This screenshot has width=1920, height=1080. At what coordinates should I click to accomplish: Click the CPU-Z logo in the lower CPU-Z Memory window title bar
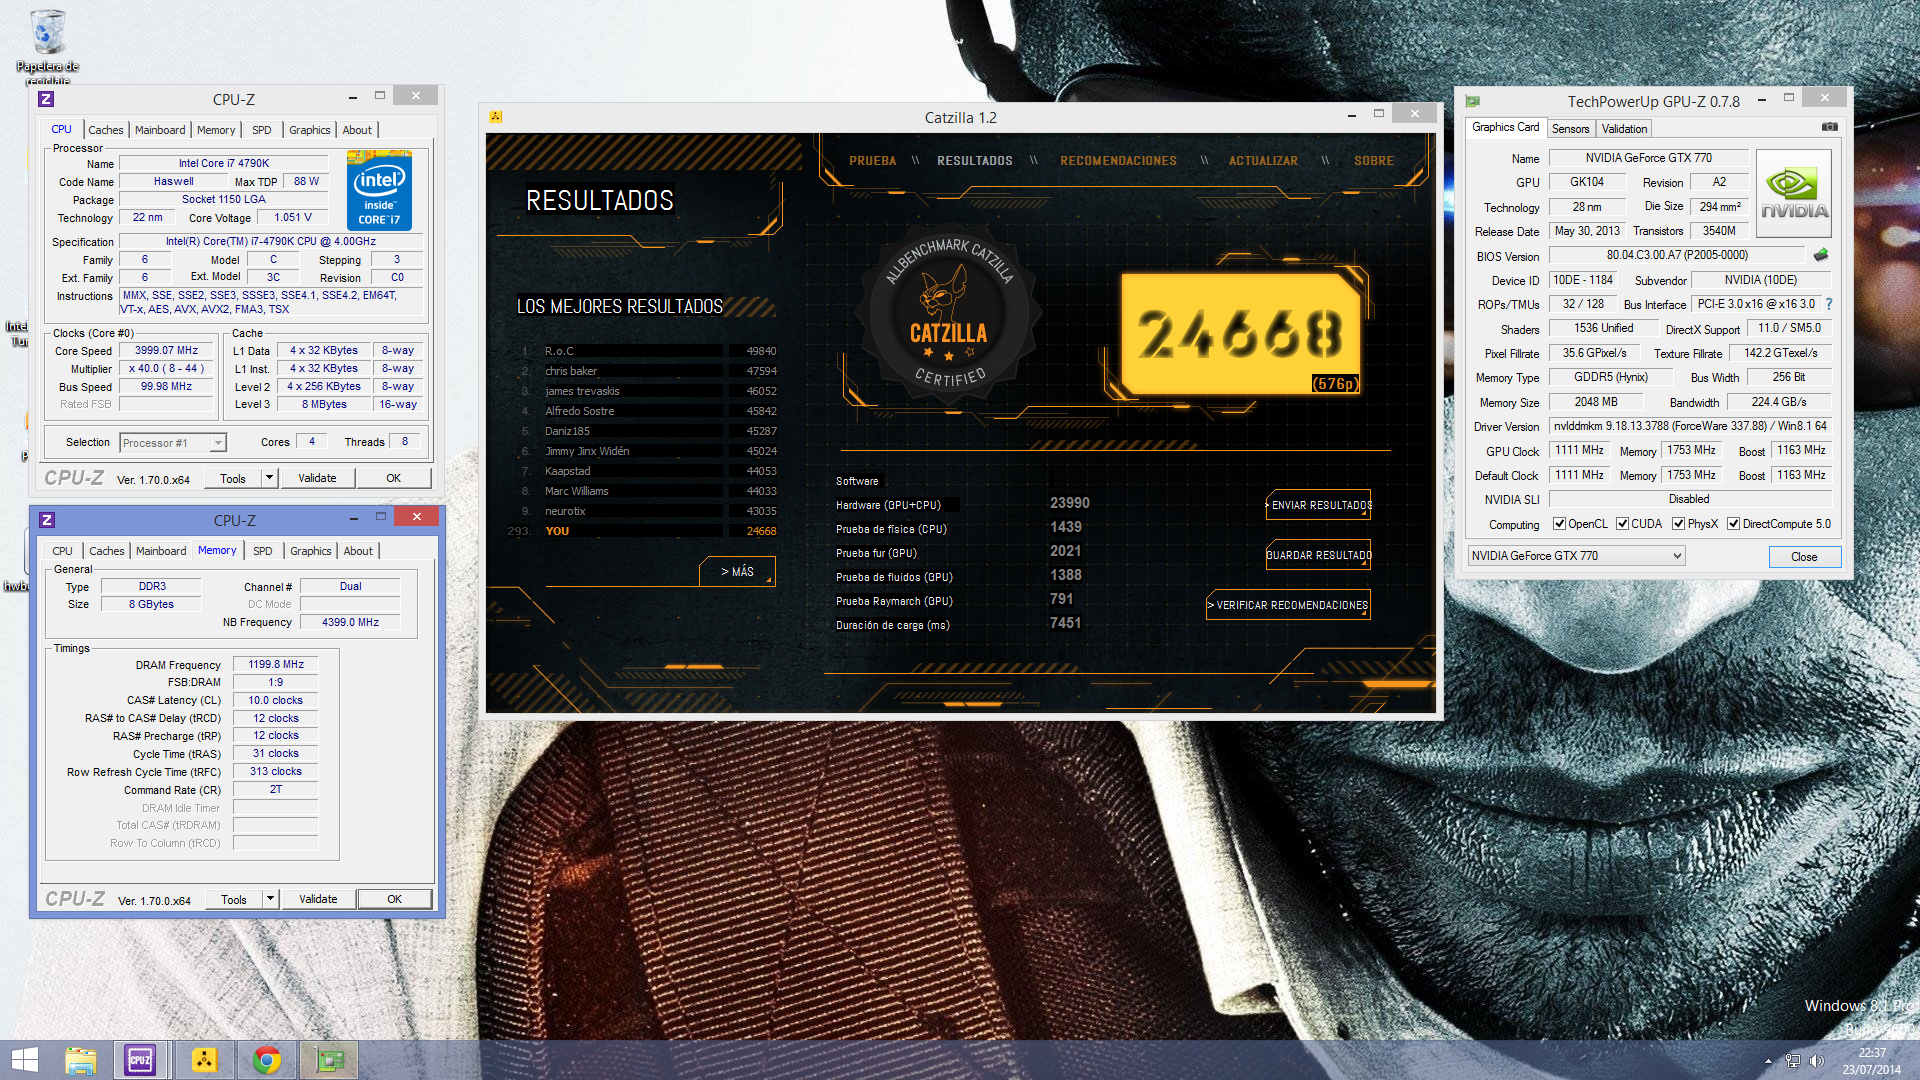47,520
